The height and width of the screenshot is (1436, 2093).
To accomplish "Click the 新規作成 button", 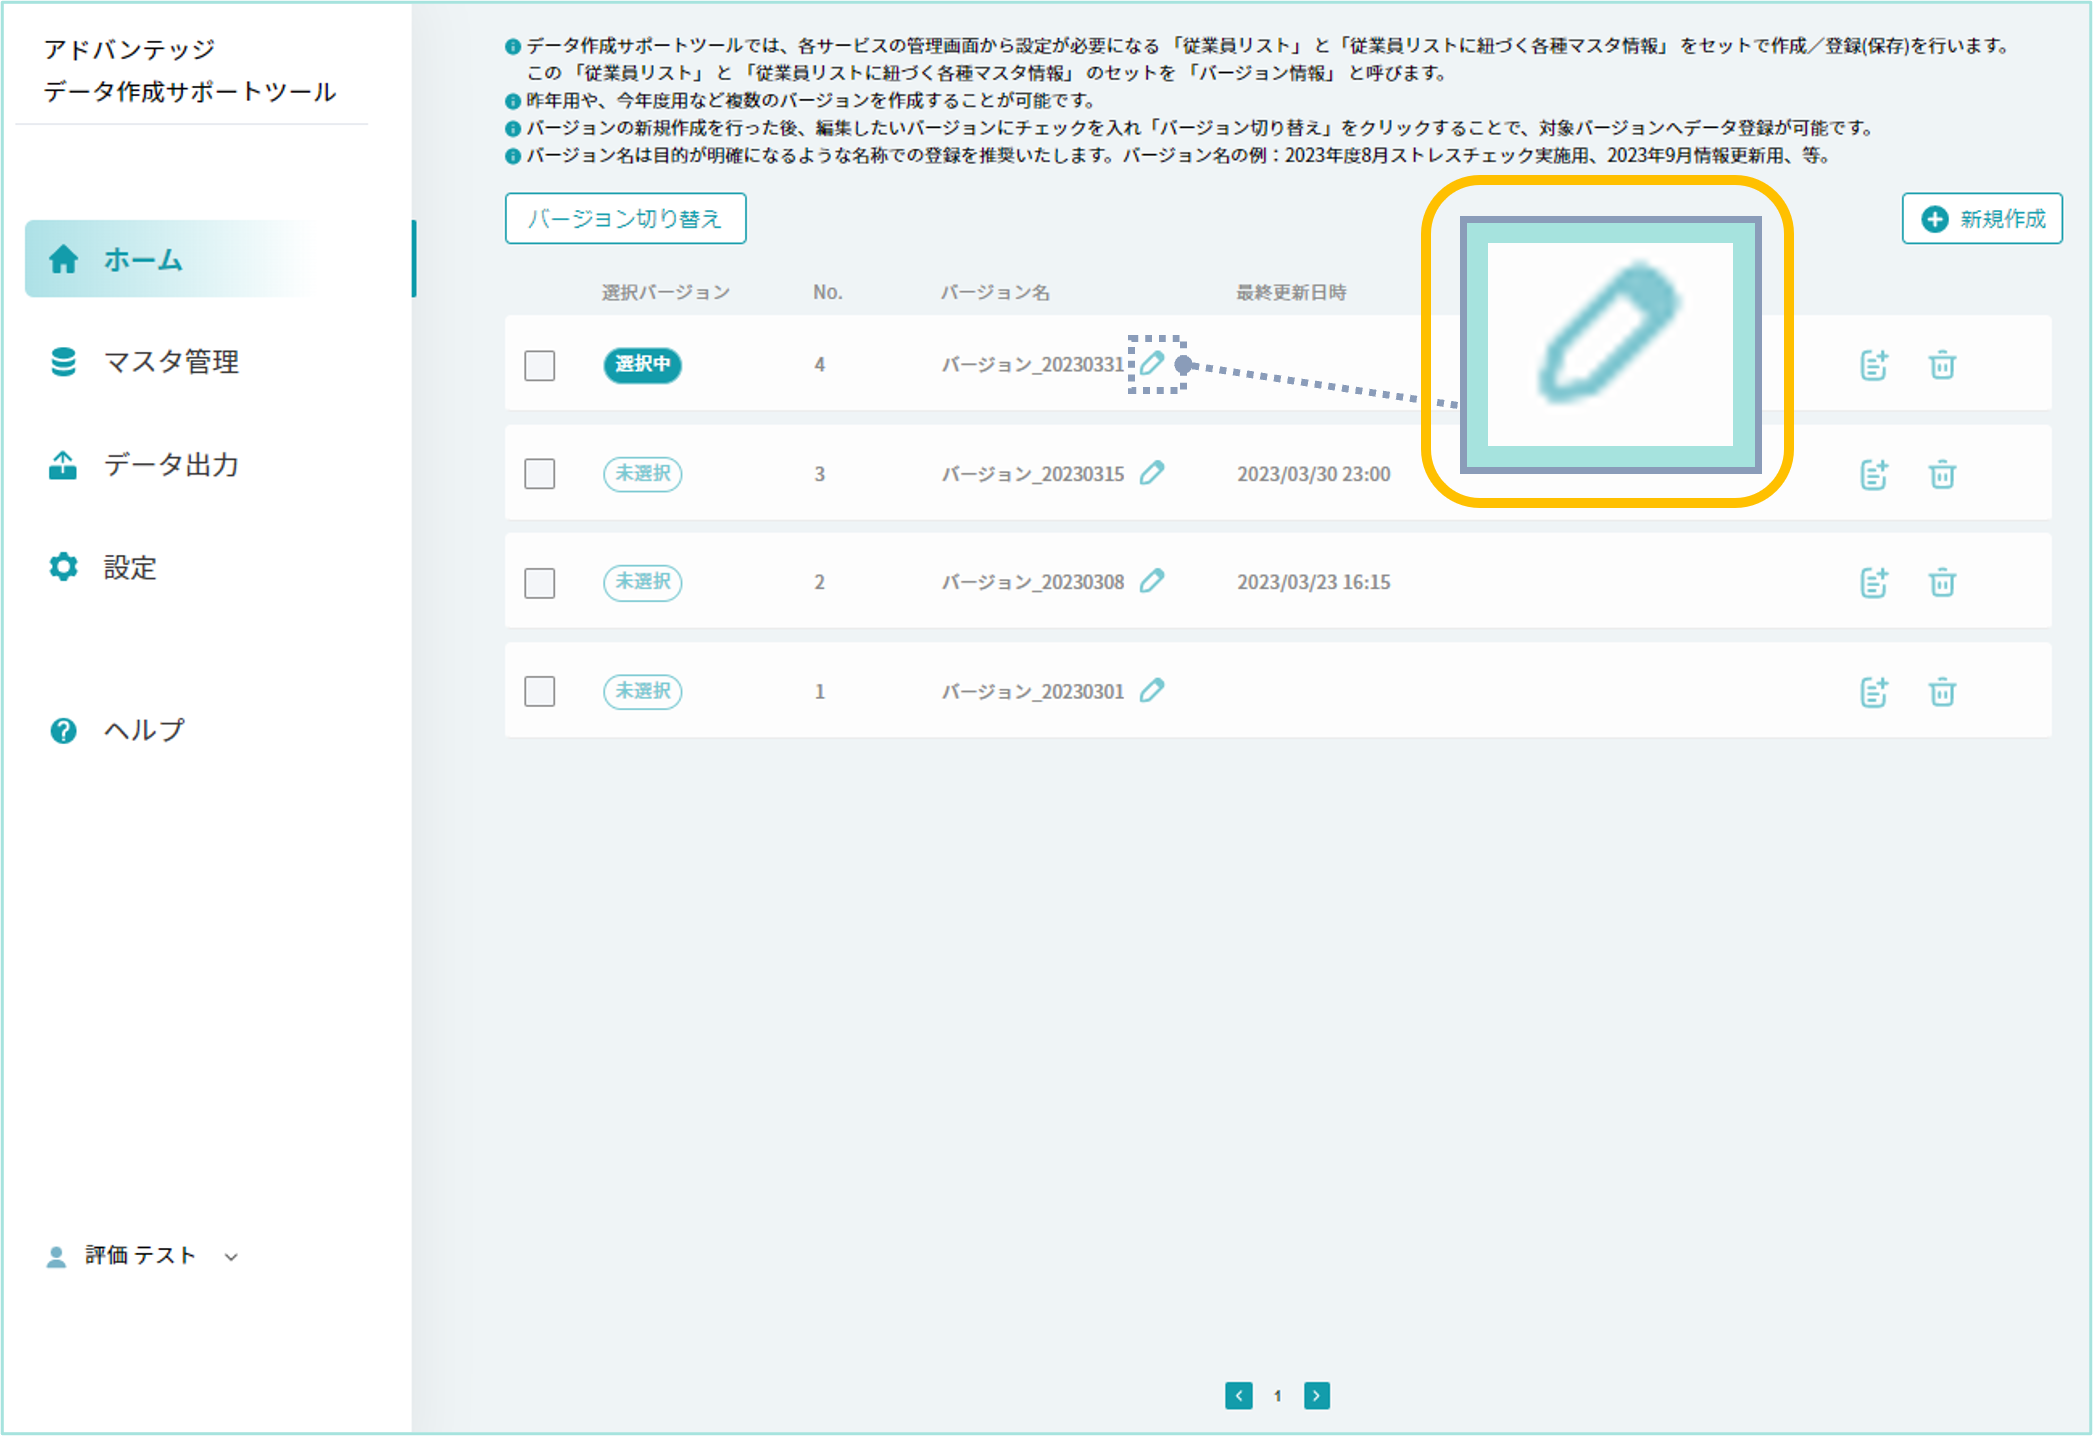I will coord(1982,218).
